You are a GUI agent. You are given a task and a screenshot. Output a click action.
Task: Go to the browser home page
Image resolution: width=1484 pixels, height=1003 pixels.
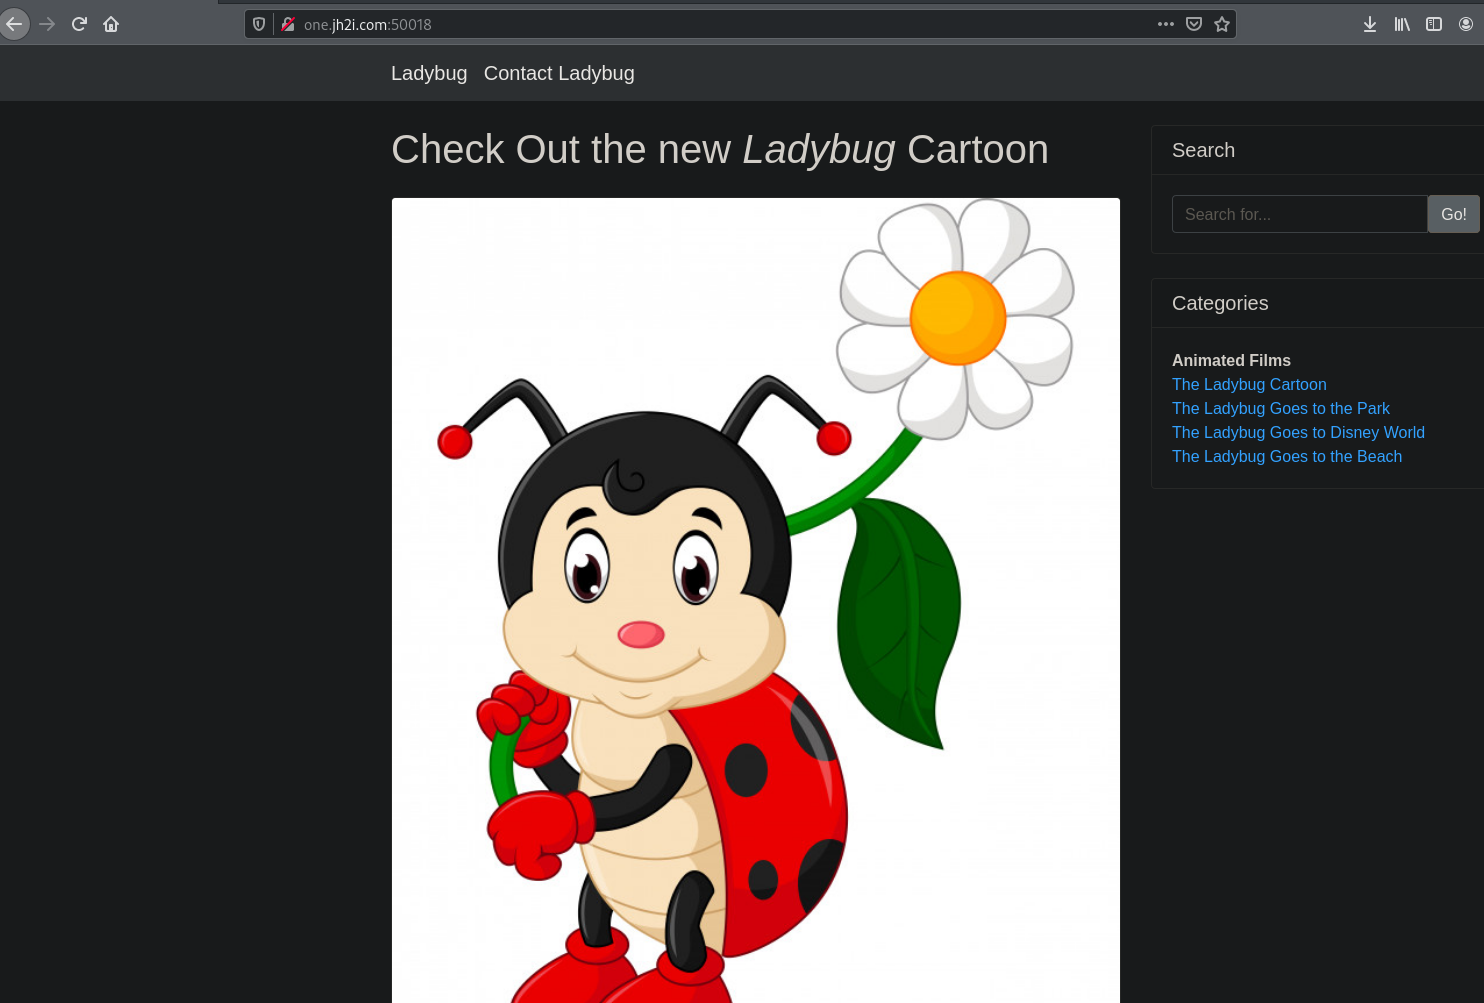pos(111,24)
